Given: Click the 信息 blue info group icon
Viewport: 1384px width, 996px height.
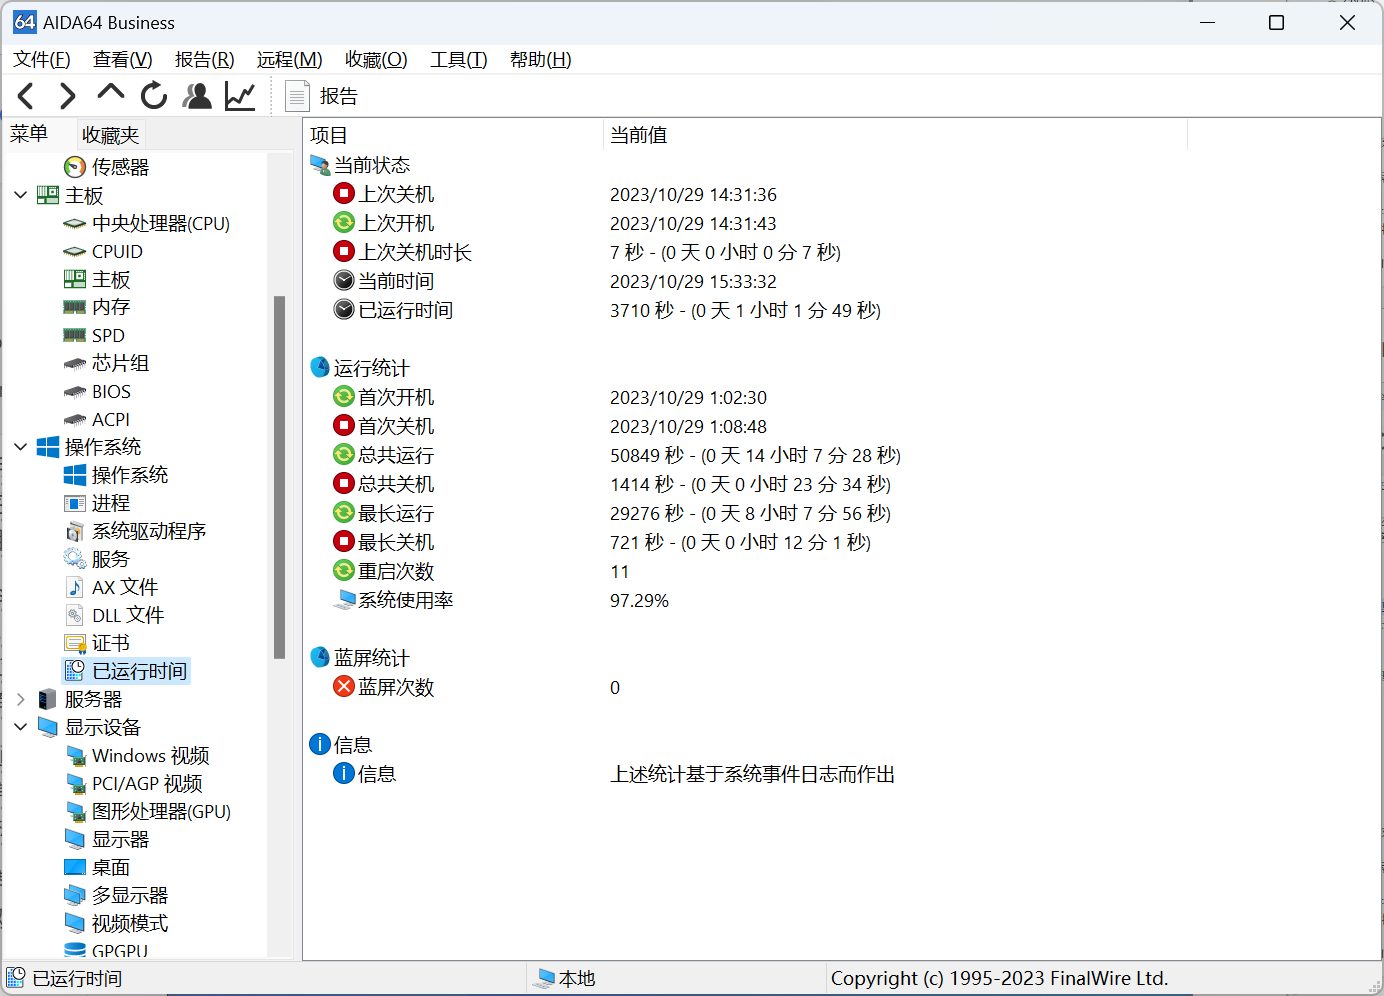Looking at the screenshot, I should pyautogui.click(x=320, y=745).
